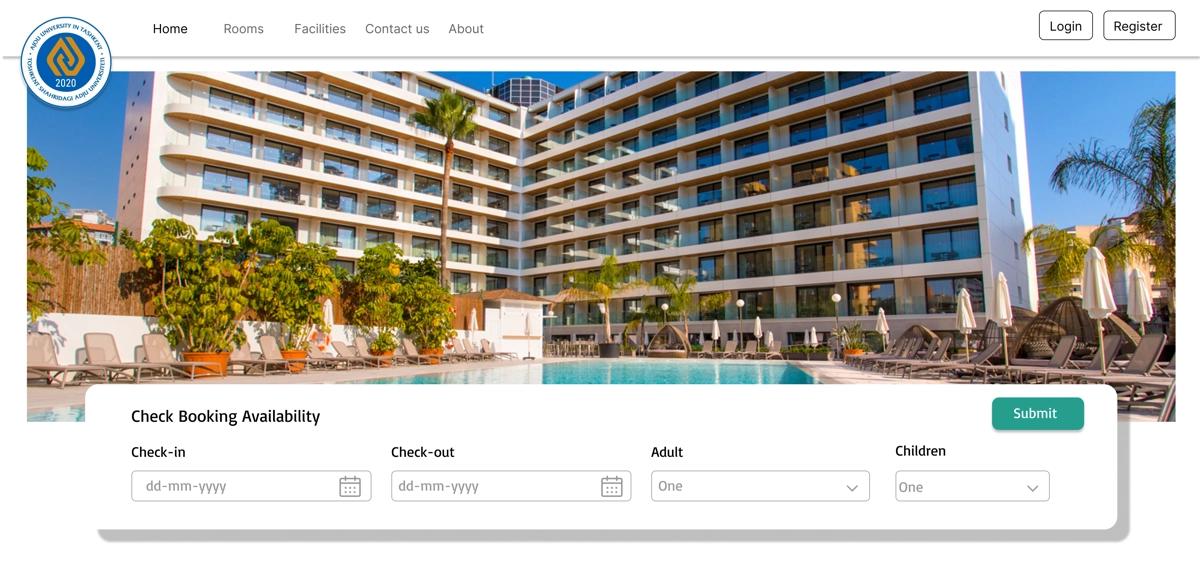The width and height of the screenshot is (1200, 567).
Task: Expand the Adult dropdown chevron
Action: click(852, 488)
